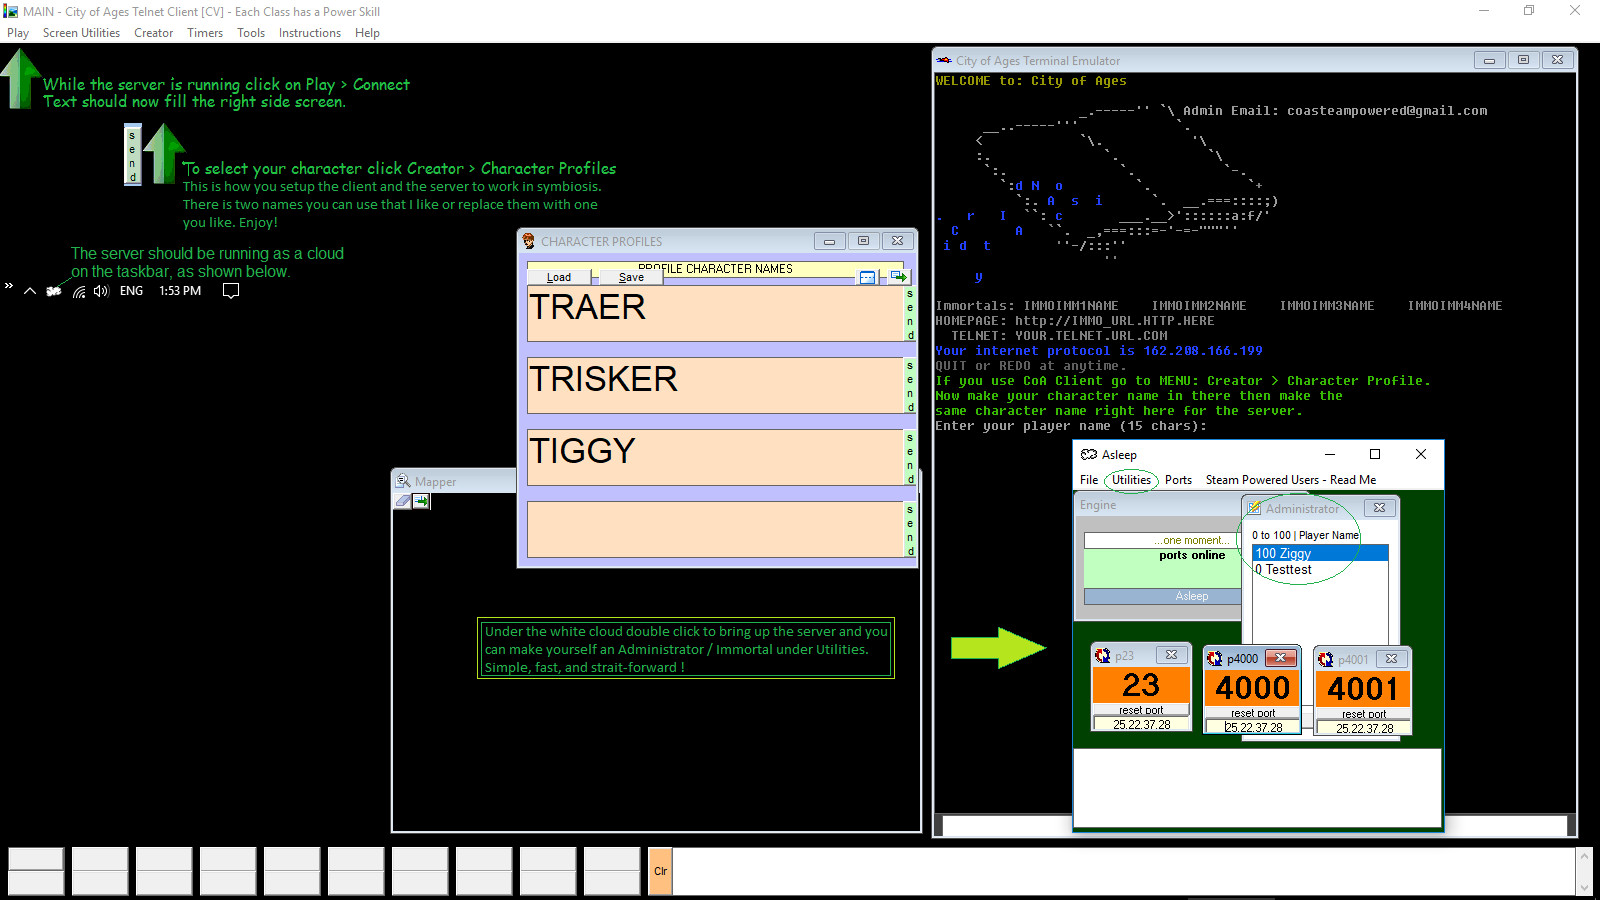Open the Ports menu in the Asleep window
The height and width of the screenshot is (900, 1600).
pos(1178,480)
